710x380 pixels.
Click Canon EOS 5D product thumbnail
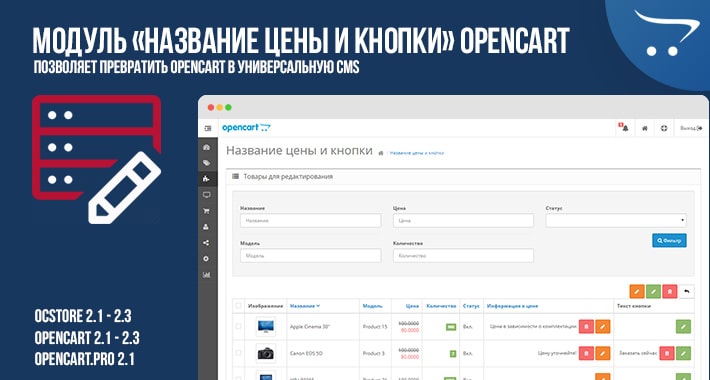coord(265,353)
